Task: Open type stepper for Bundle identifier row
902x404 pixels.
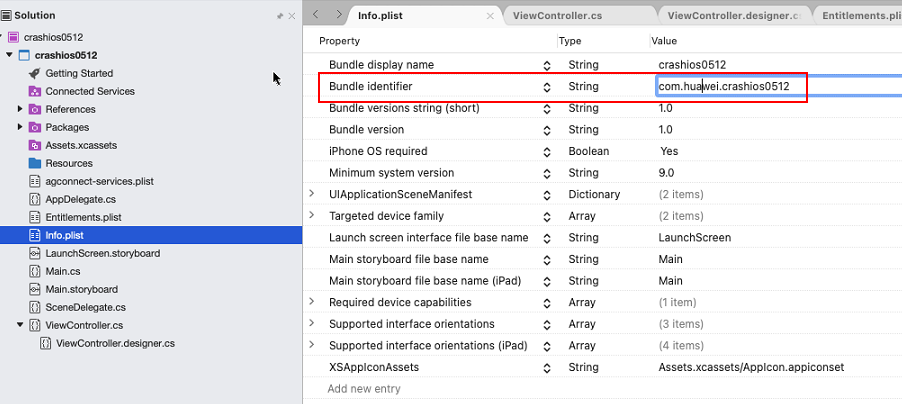Action: [x=547, y=87]
